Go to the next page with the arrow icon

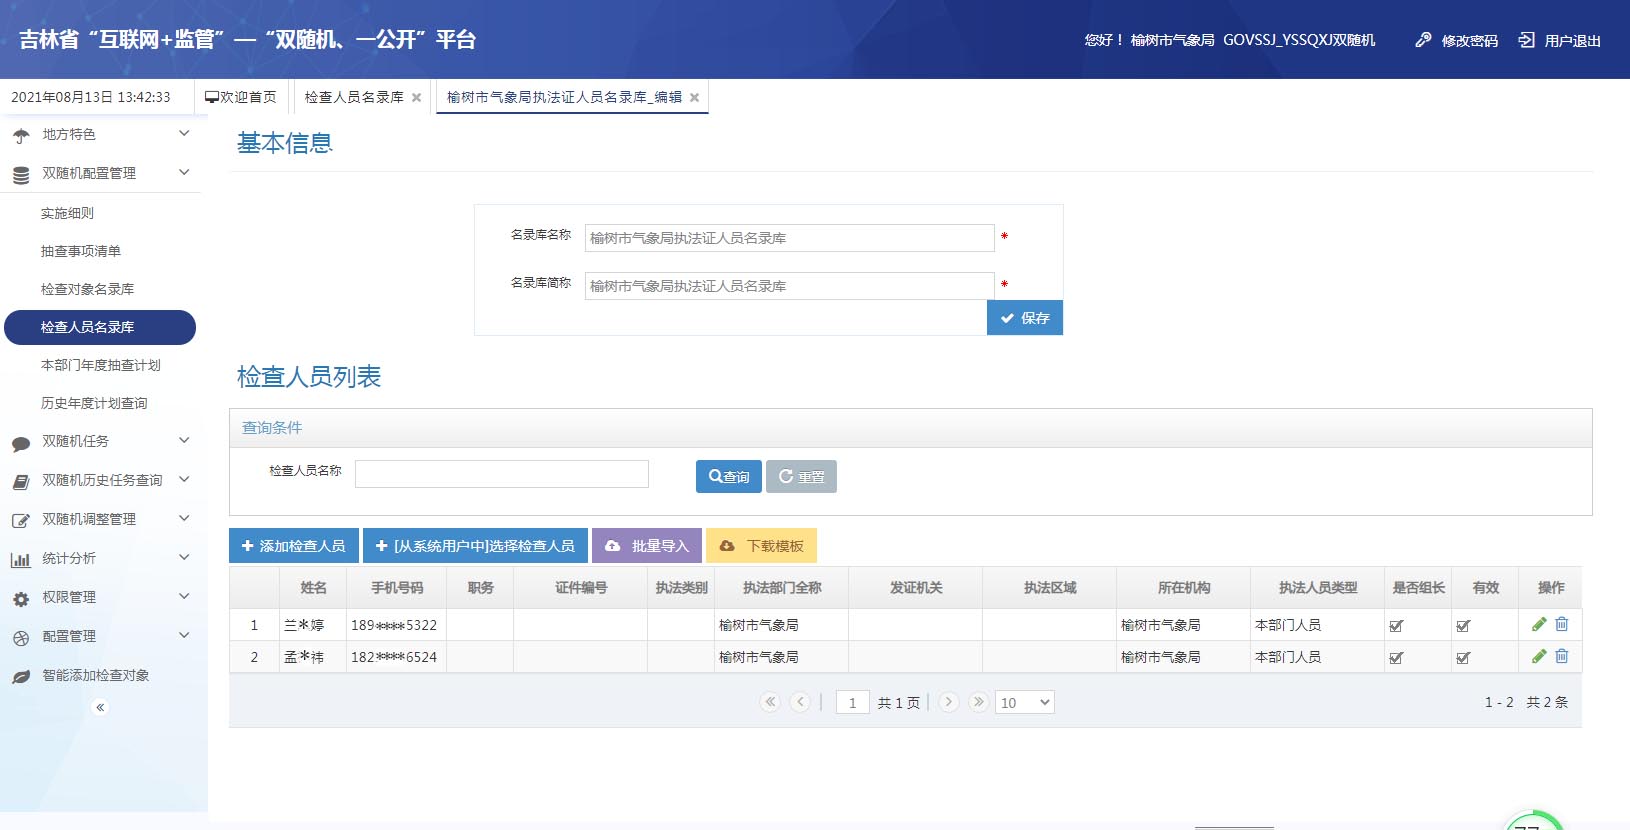click(x=949, y=702)
